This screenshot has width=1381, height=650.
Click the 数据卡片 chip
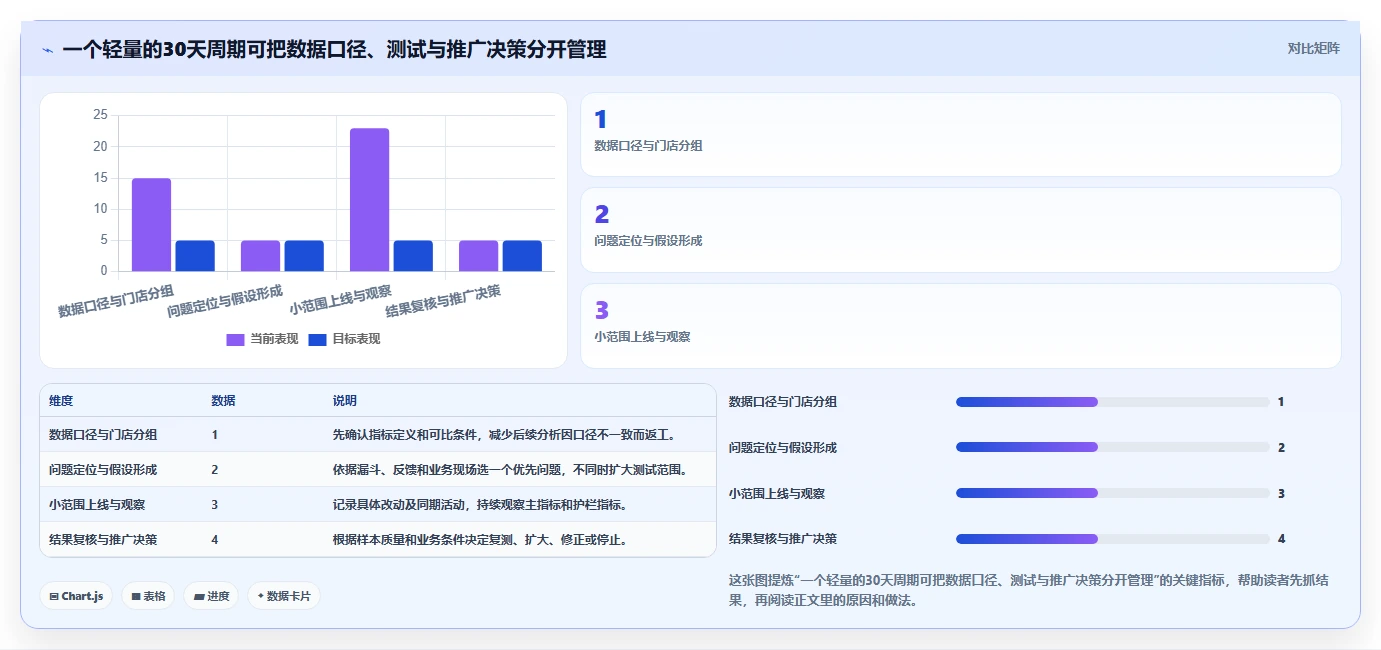click(284, 596)
